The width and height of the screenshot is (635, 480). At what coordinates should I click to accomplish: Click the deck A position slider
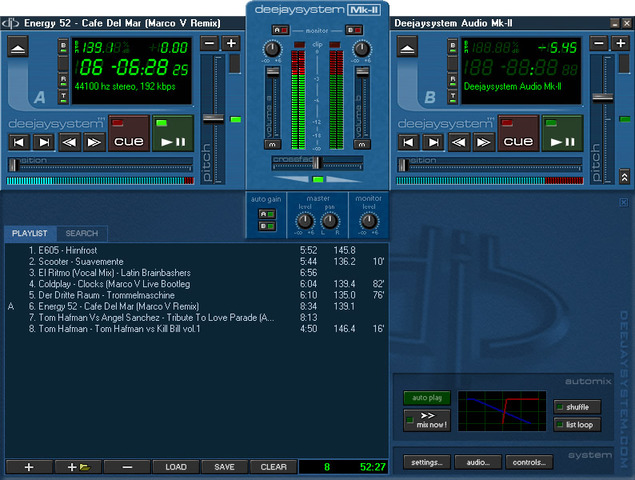point(100,165)
